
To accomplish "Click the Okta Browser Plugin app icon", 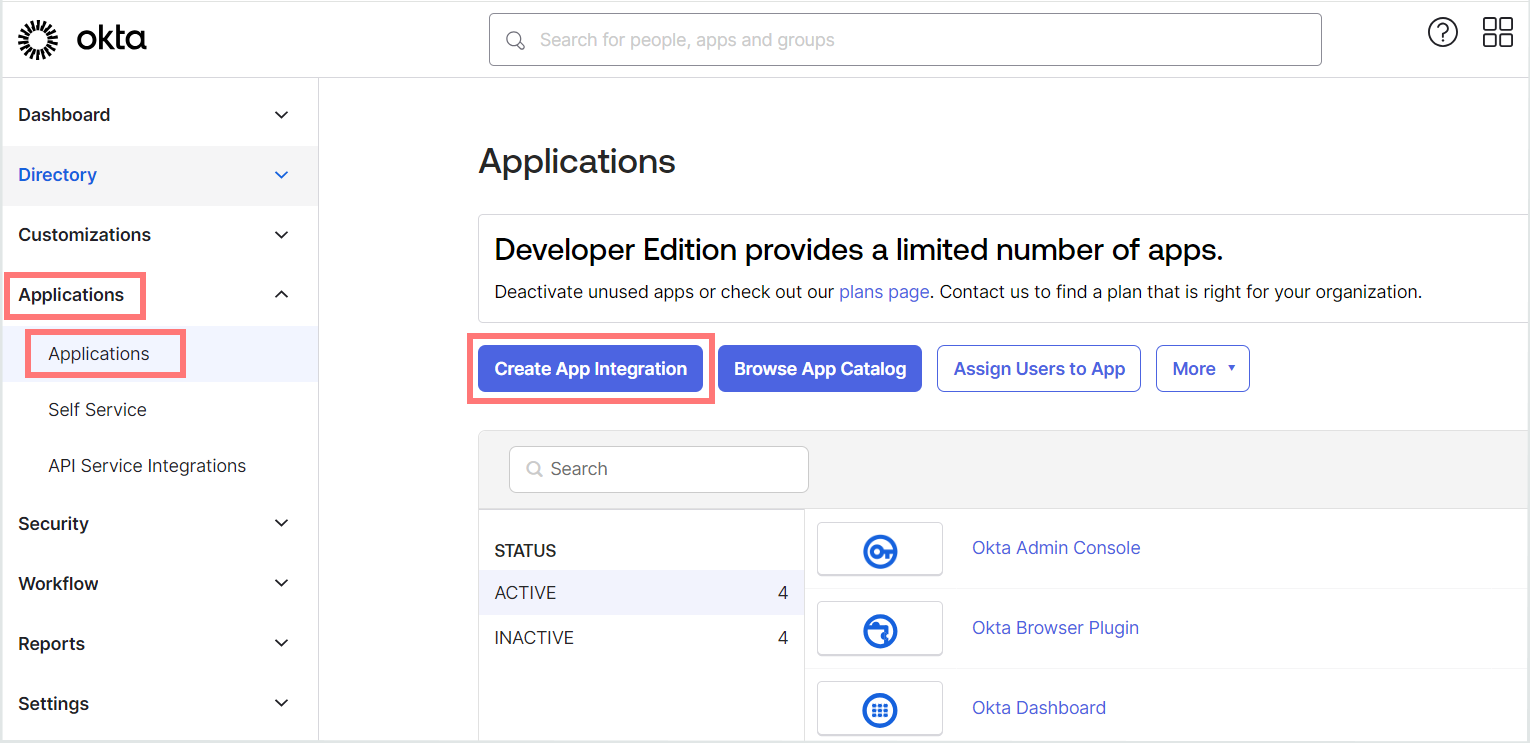I will coord(880,629).
